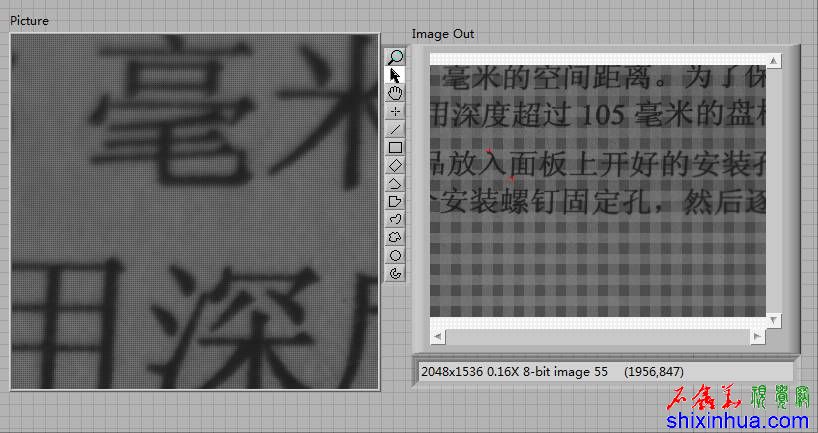818x433 pixels.
Task: Activate the Pan hand tool
Action: [x=396, y=93]
